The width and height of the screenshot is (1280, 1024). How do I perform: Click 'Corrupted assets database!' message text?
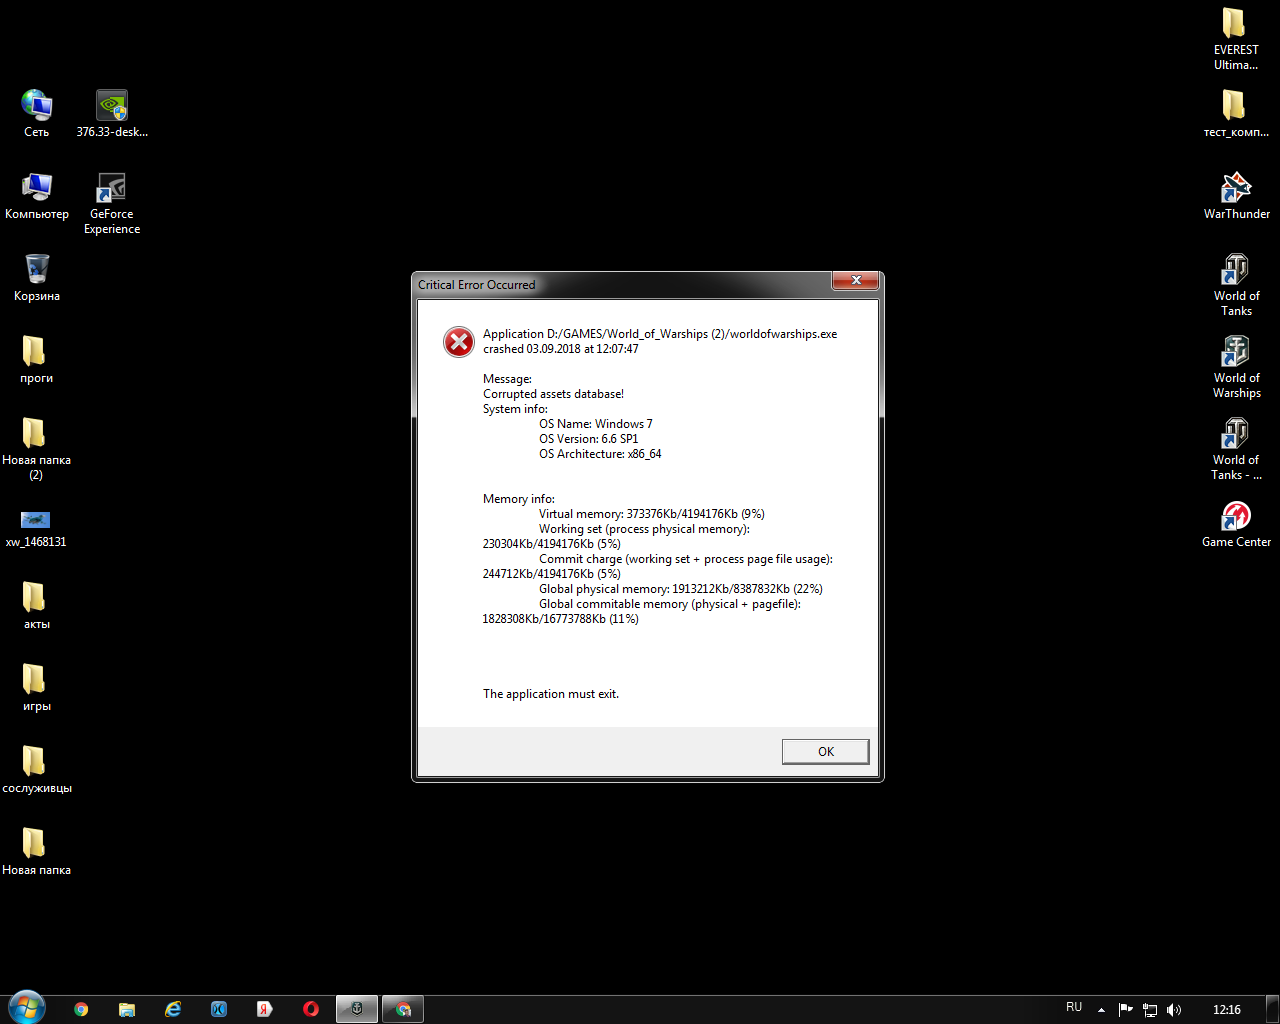pyautogui.click(x=553, y=394)
